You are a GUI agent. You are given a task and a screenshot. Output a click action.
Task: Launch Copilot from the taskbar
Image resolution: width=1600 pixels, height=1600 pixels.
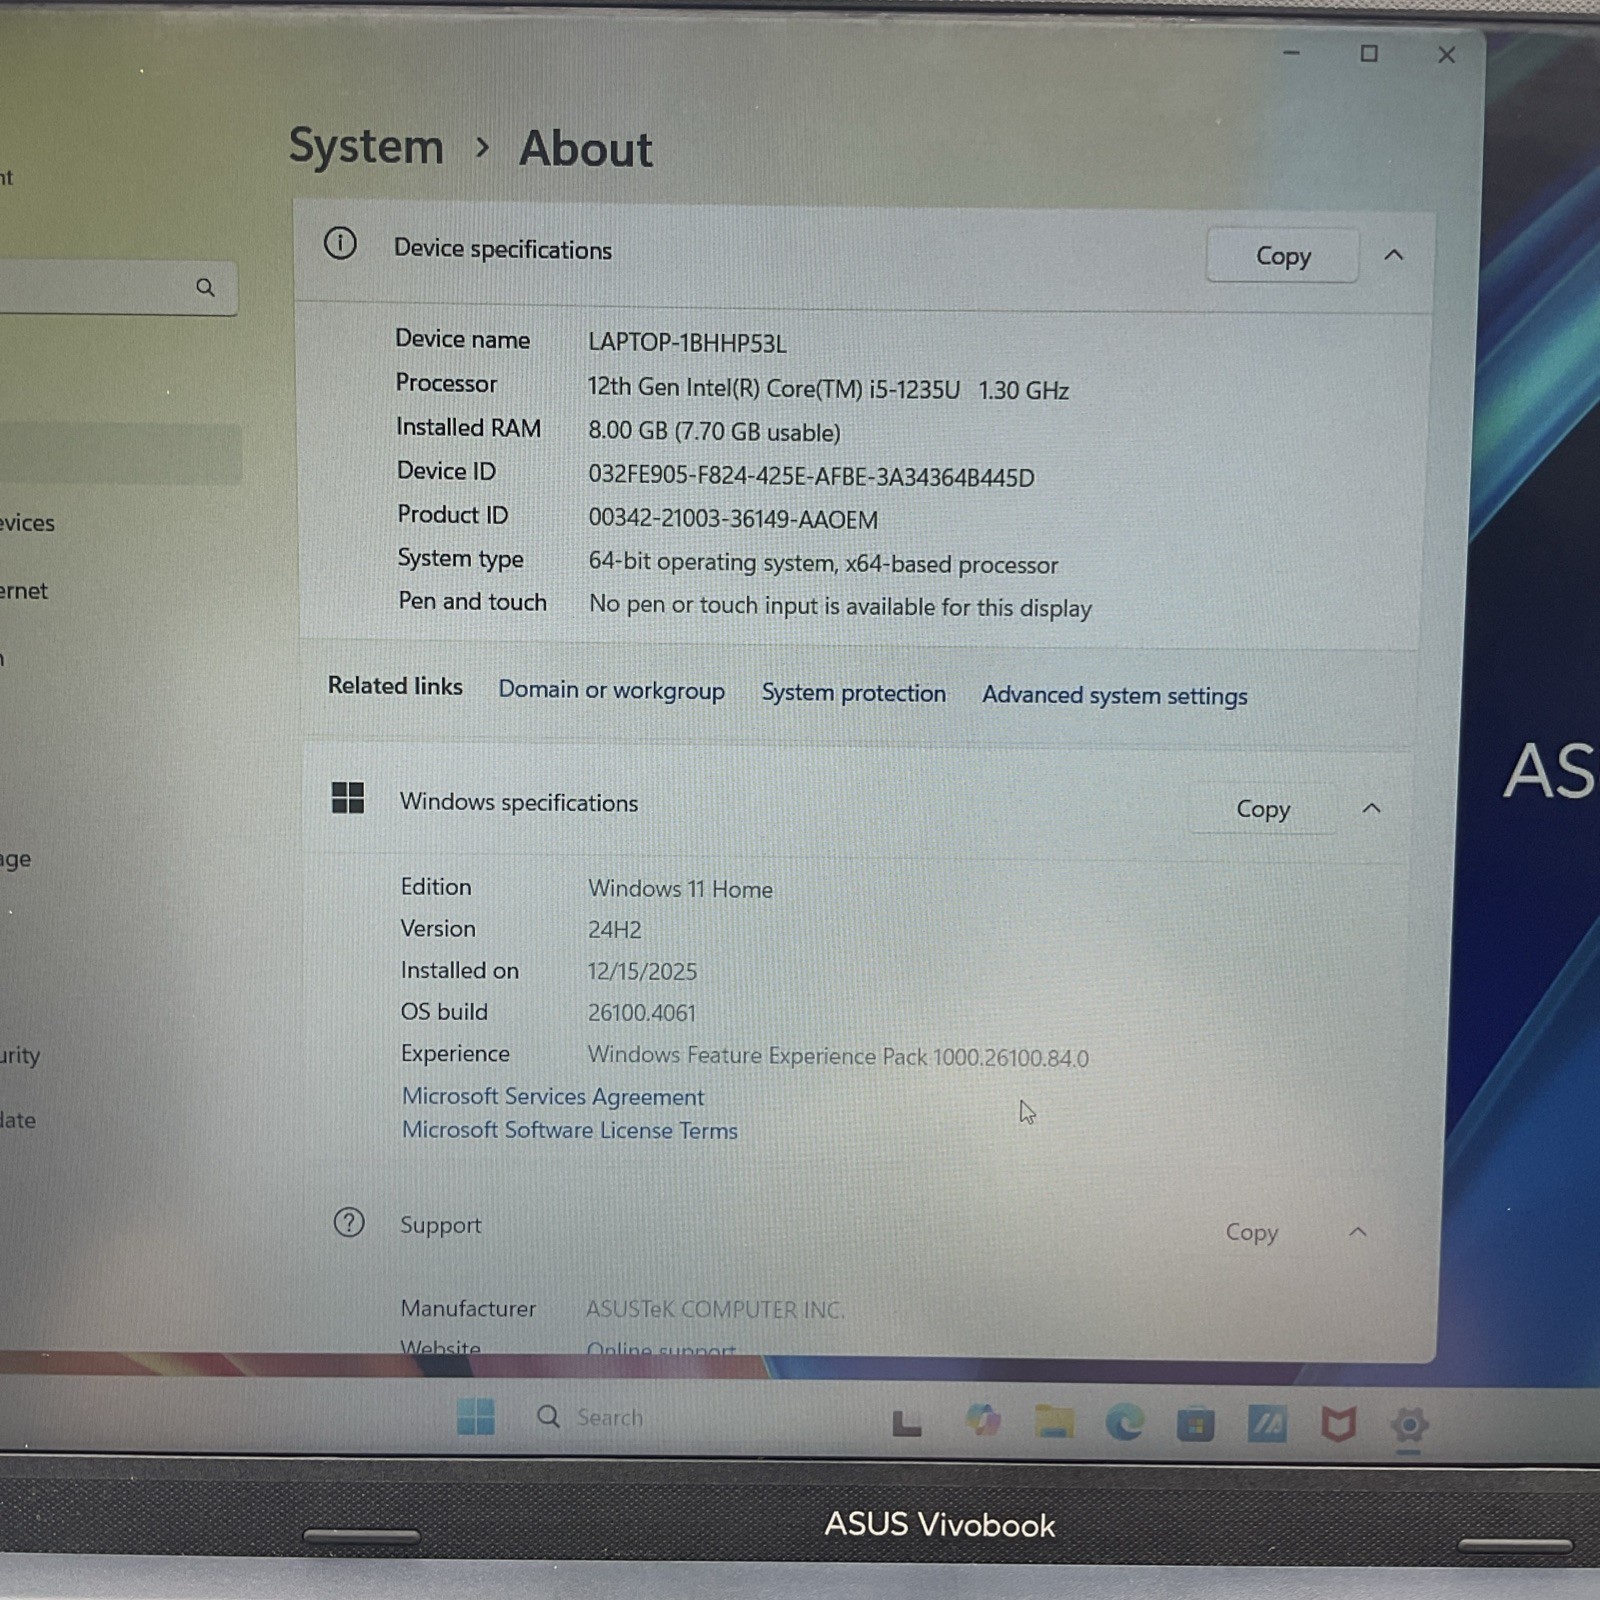(983, 1420)
